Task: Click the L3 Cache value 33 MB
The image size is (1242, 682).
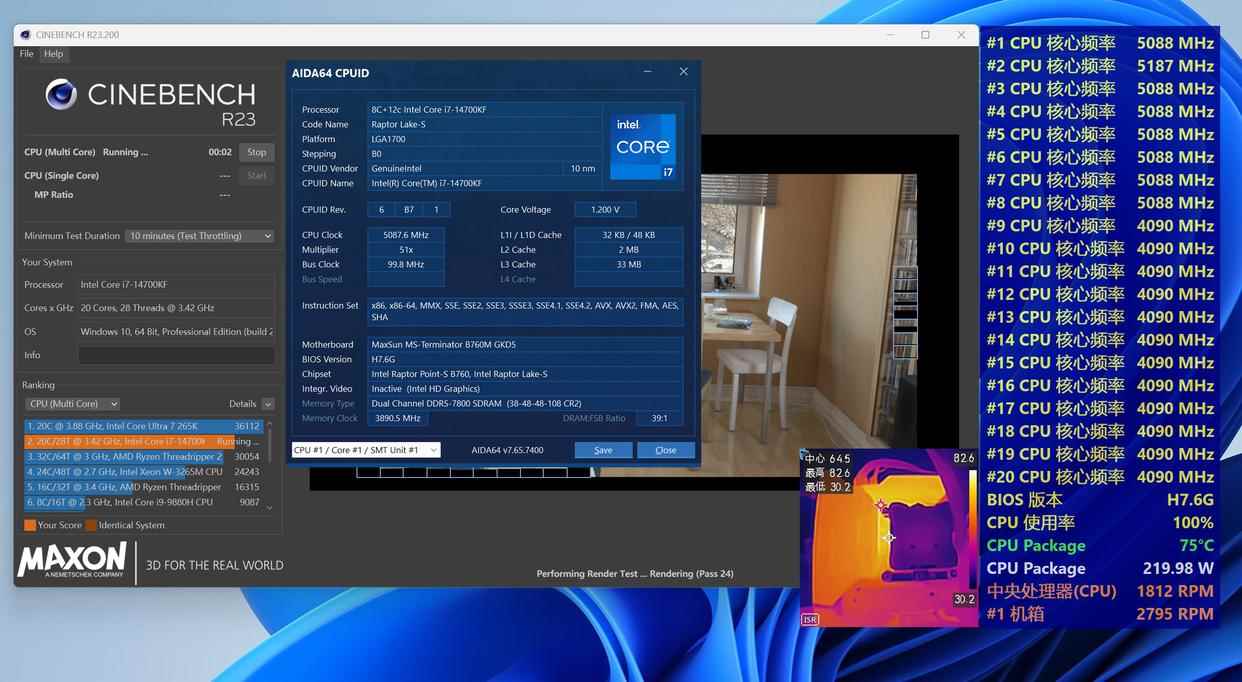Action: (629, 265)
